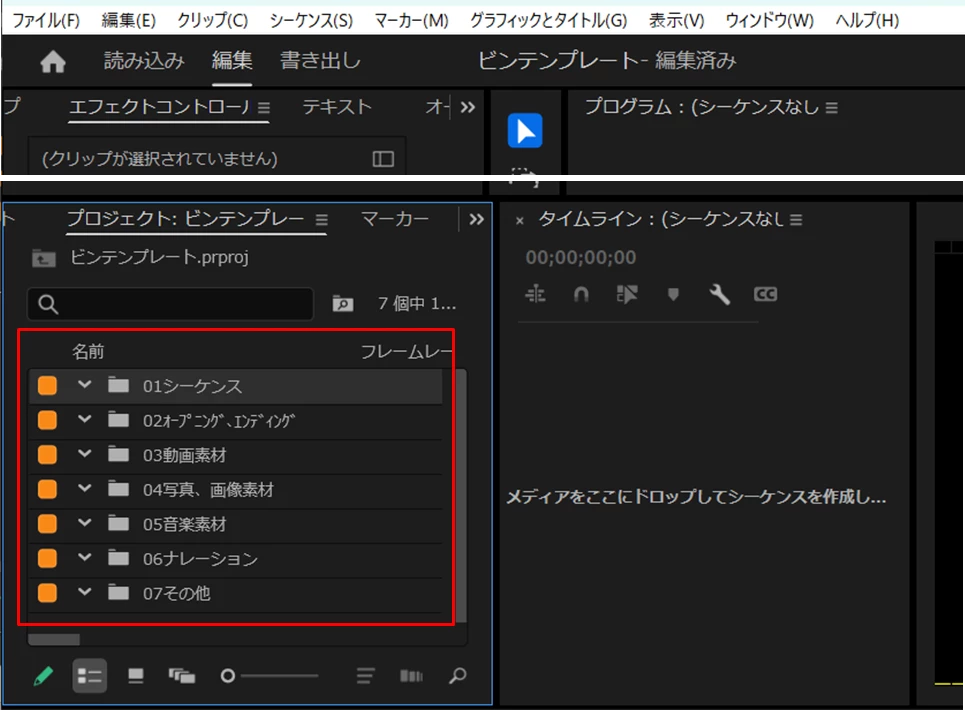Show hidden tabs in upper-left panel group
The width and height of the screenshot is (965, 710).
tap(468, 108)
